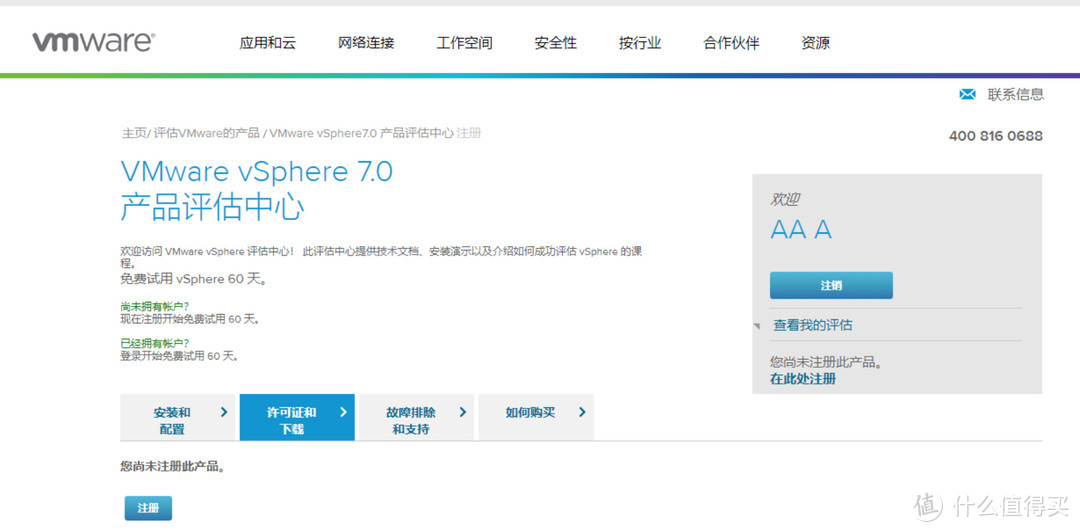Screen dimensions: 1080x532
Task: Open the 工作空间 menu
Action: click(x=464, y=43)
